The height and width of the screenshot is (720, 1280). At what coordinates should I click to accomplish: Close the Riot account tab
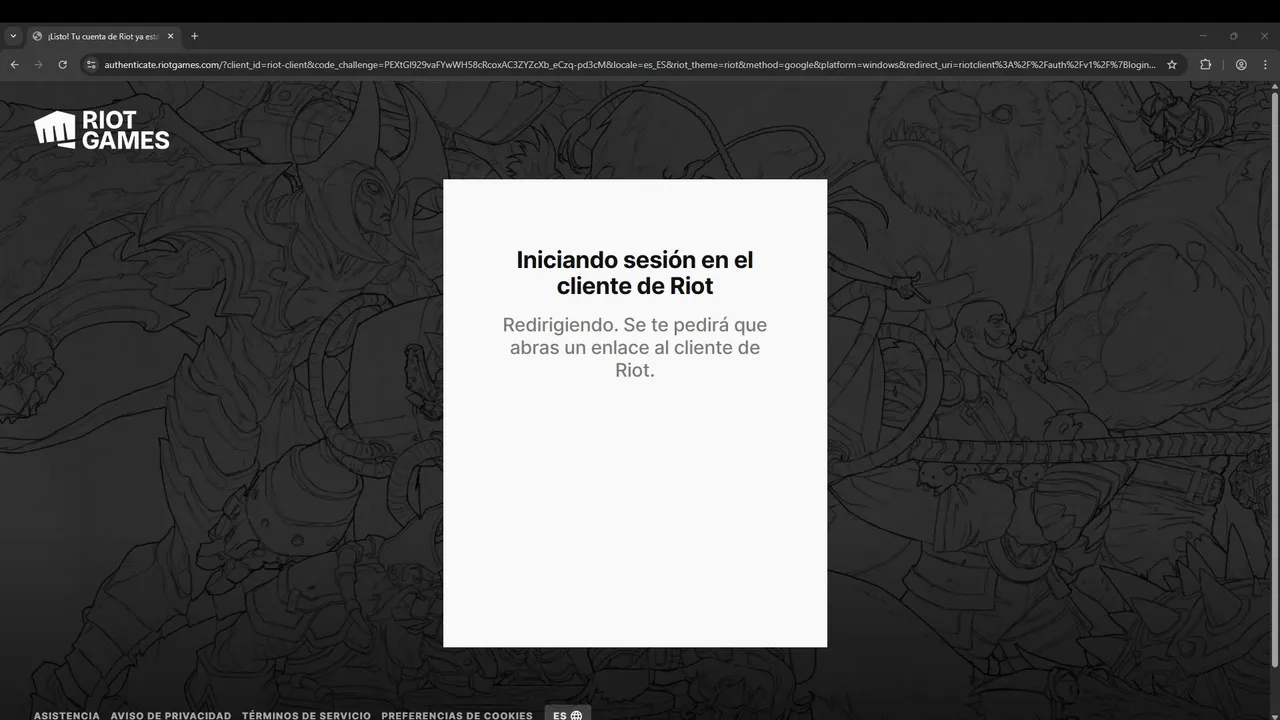[170, 36]
